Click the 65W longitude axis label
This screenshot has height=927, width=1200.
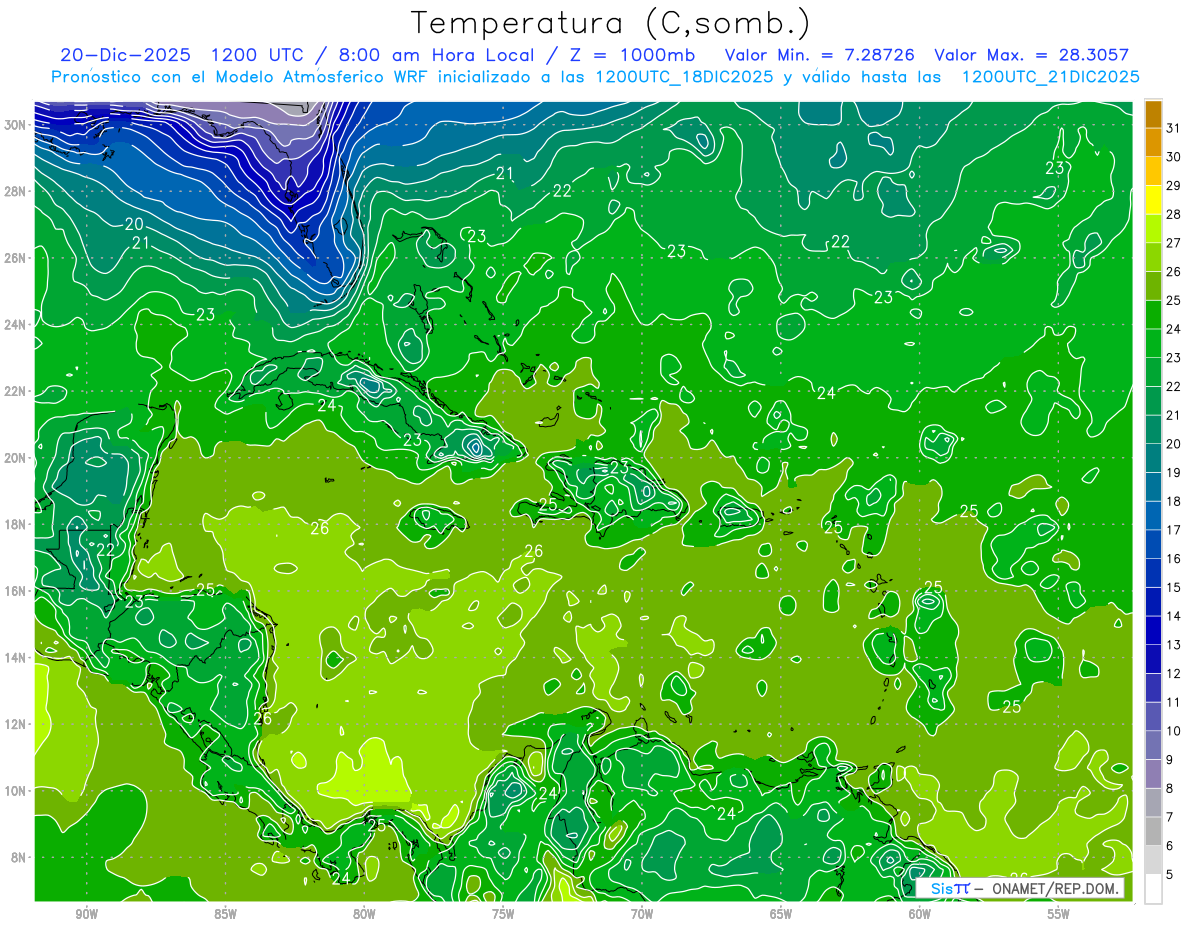tap(781, 913)
